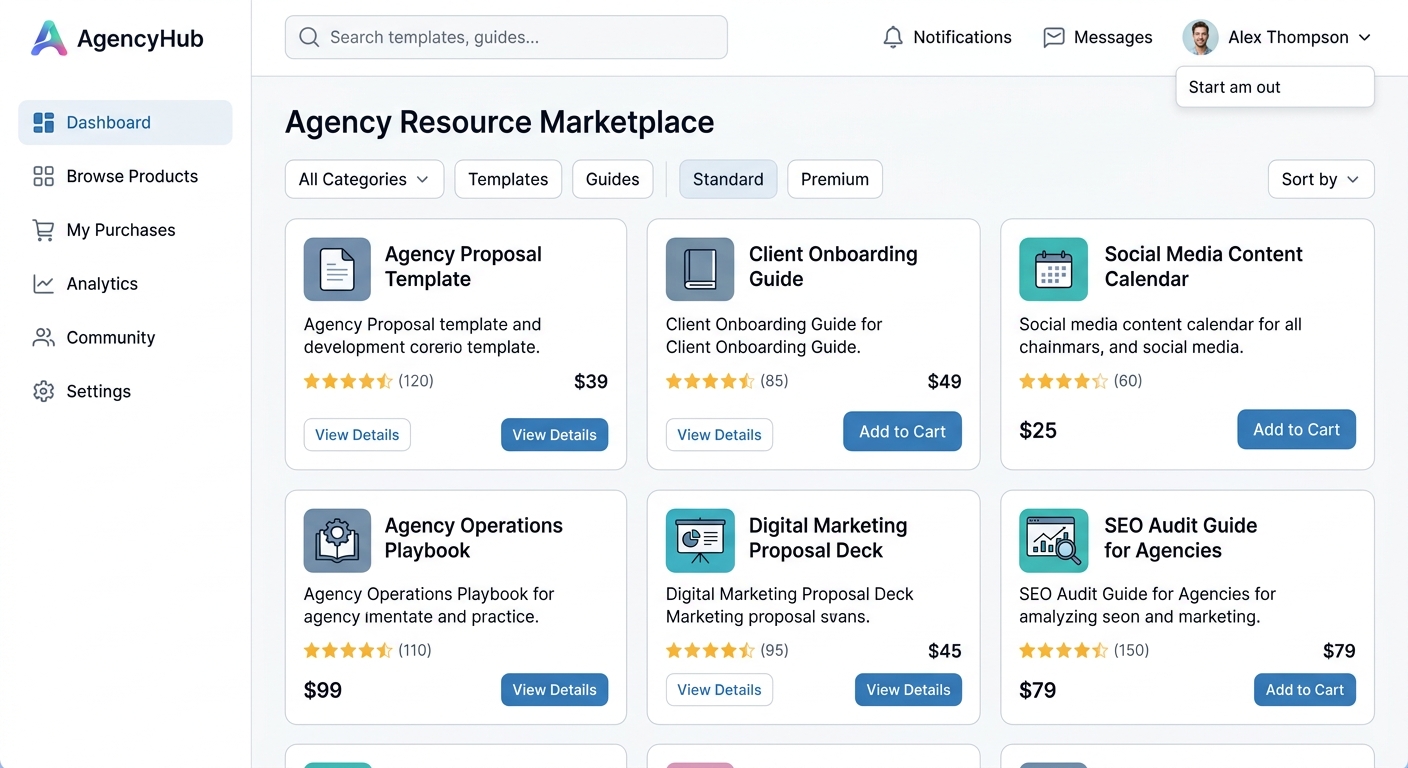Click the Agency Resource Marketplace heading

(500, 122)
